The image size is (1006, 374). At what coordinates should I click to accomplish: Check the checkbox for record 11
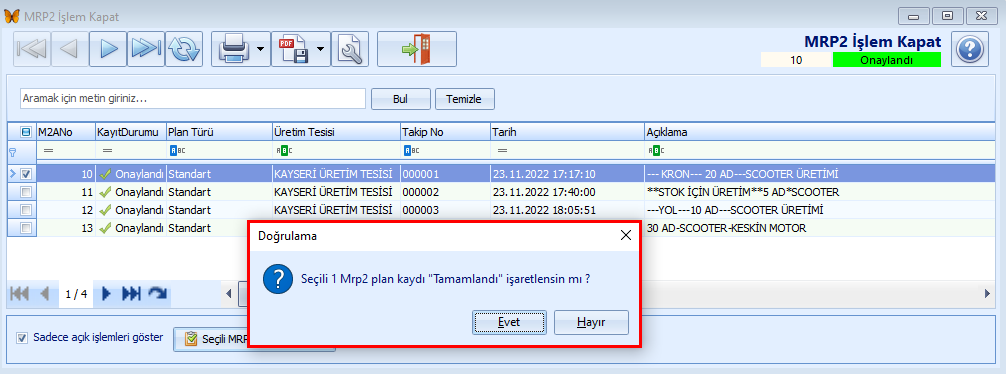26,192
